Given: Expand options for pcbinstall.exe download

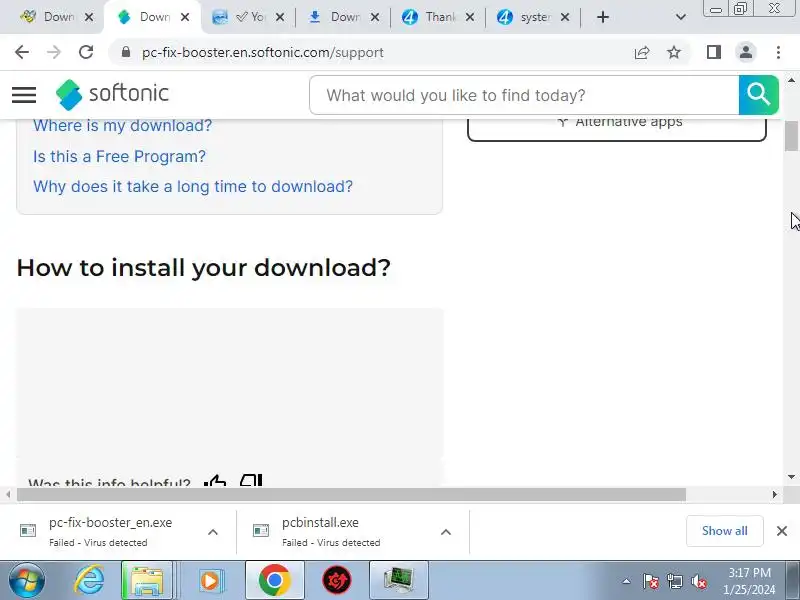Looking at the screenshot, I should (x=445, y=532).
